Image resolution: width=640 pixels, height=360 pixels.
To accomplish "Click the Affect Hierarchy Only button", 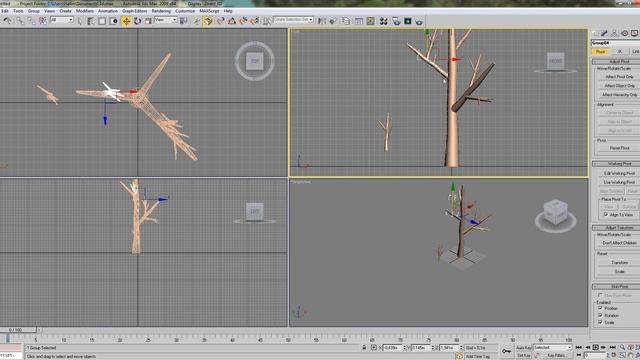I will [x=619, y=95].
